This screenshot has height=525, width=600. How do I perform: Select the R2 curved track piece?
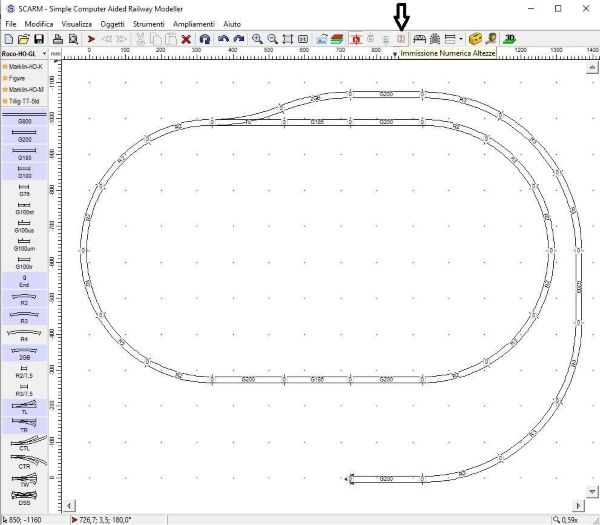pyautogui.click(x=24, y=298)
